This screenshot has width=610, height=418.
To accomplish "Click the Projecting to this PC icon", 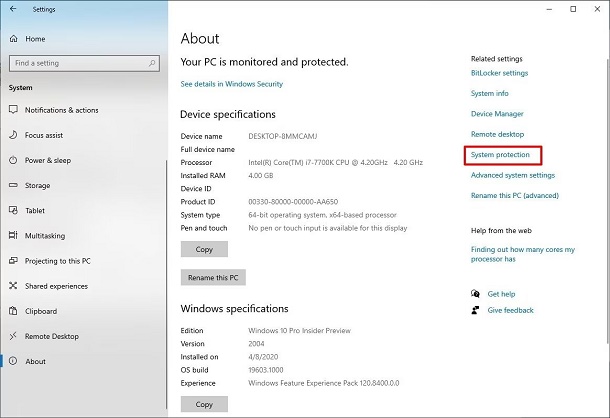I will click(13, 260).
